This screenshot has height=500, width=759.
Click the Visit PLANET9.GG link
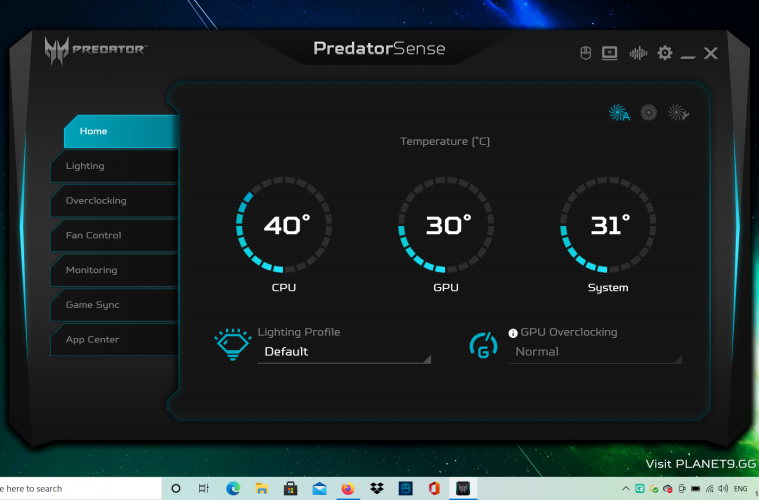700,464
